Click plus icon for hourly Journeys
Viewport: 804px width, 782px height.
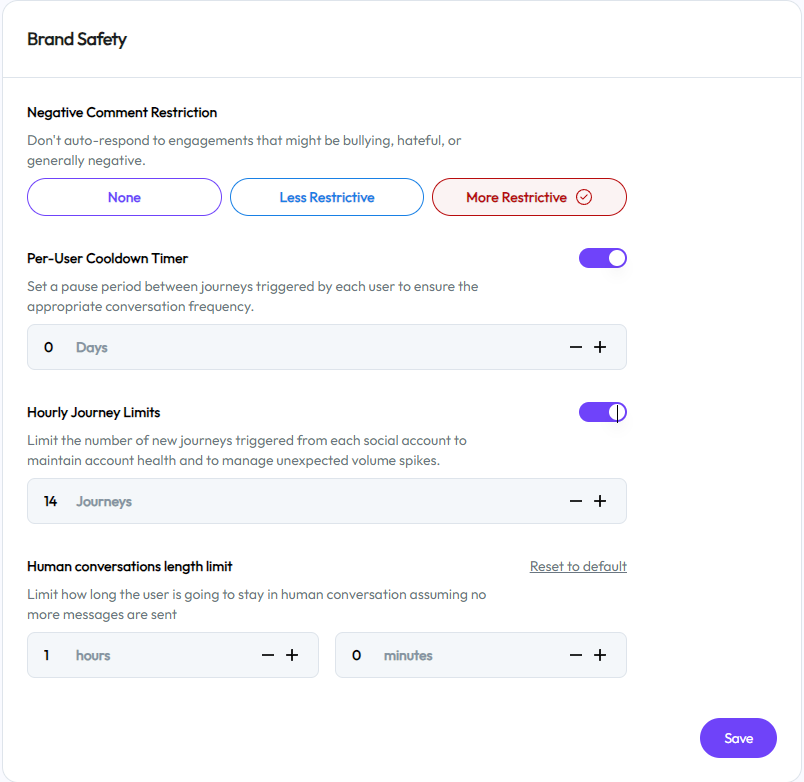[600, 502]
